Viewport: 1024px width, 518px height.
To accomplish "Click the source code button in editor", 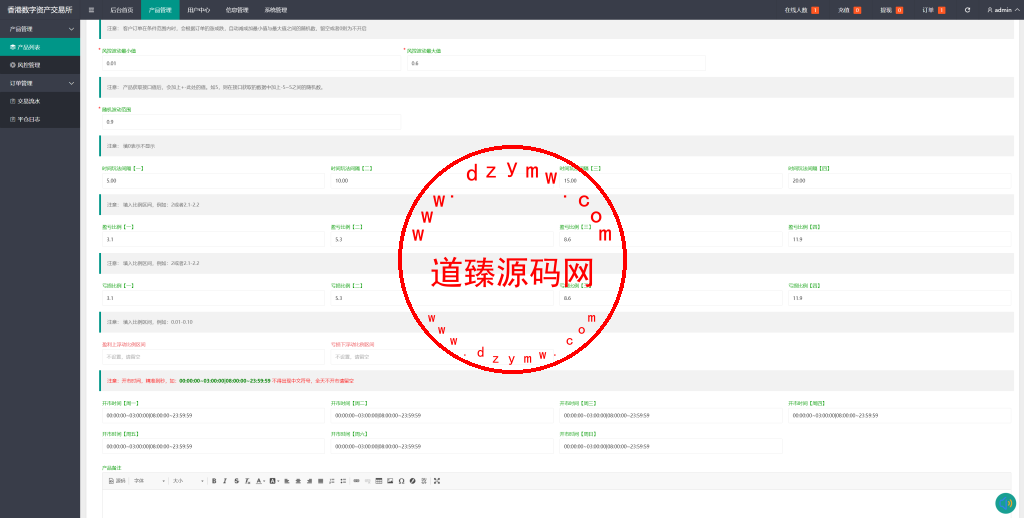I will (117, 481).
